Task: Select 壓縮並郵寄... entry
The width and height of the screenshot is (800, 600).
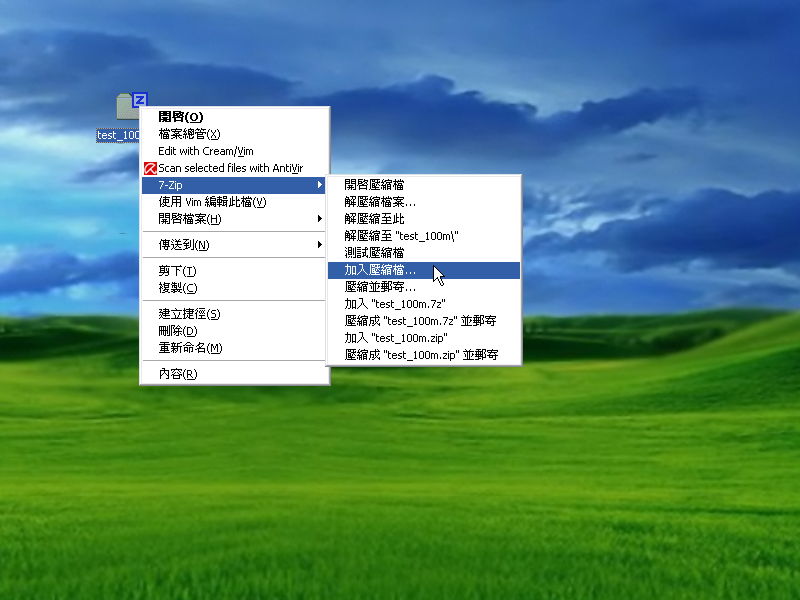Action: point(424,287)
